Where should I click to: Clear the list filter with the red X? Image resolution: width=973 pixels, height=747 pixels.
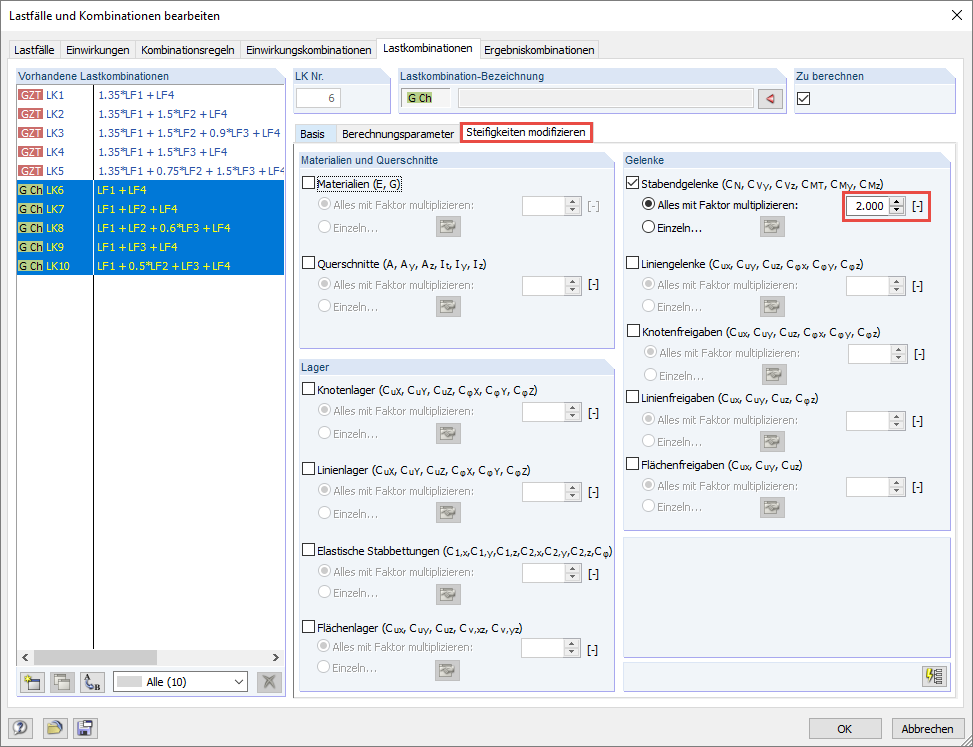(x=268, y=681)
